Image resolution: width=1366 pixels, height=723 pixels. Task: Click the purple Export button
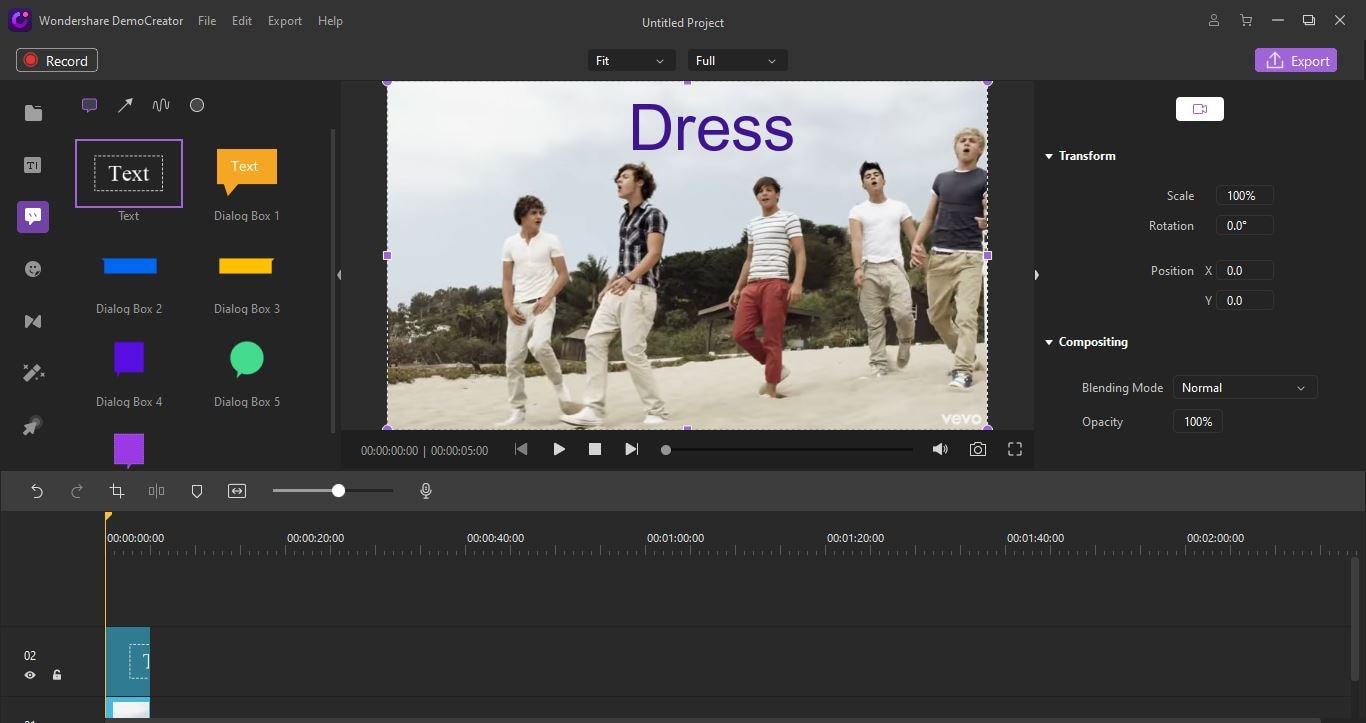coord(1296,61)
